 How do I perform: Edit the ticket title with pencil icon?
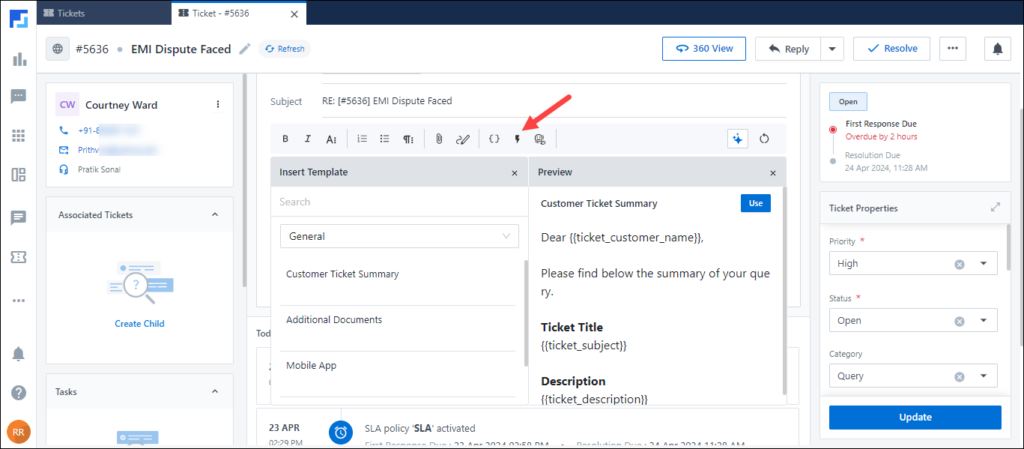(245, 49)
